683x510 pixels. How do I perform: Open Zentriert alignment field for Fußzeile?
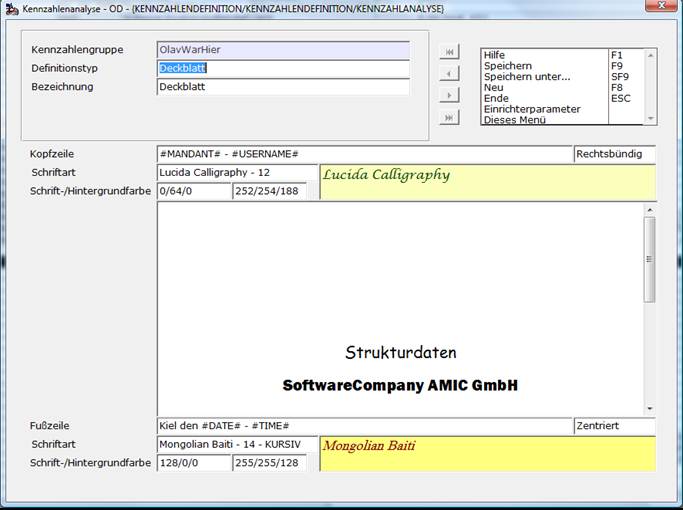615,426
